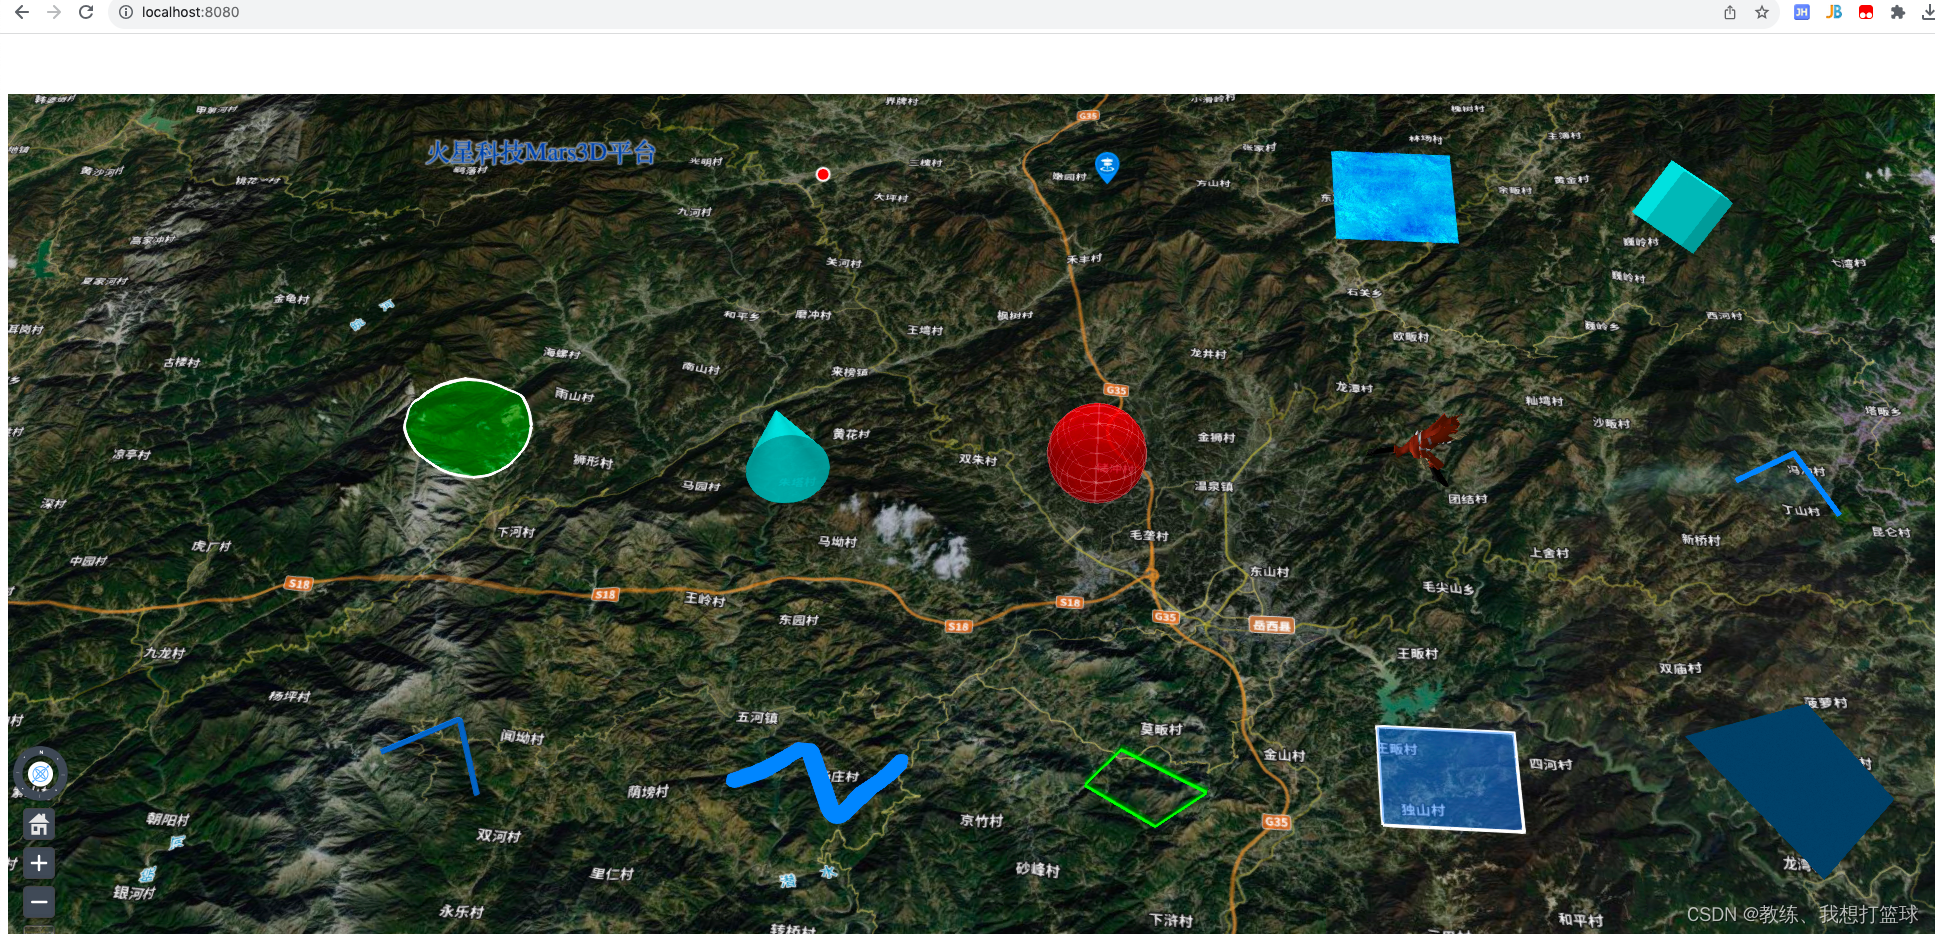This screenshot has width=1935, height=934.
Task: Click the 双庙村 village label
Action: coord(1680,668)
